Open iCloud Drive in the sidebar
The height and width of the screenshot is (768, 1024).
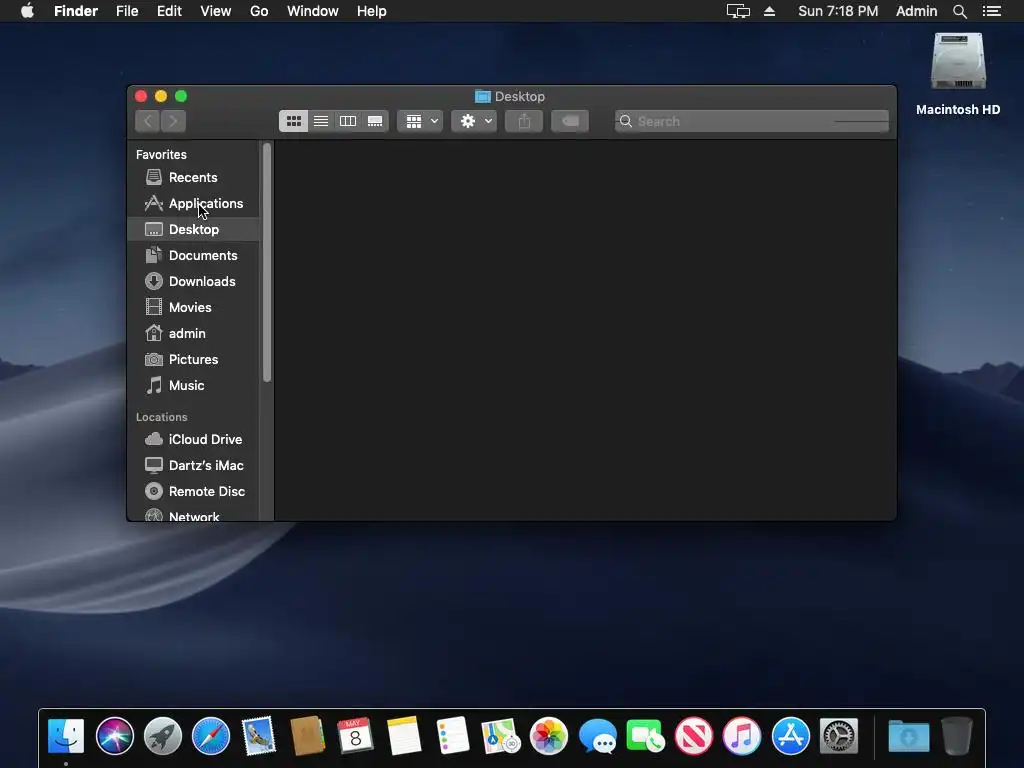tap(193, 439)
